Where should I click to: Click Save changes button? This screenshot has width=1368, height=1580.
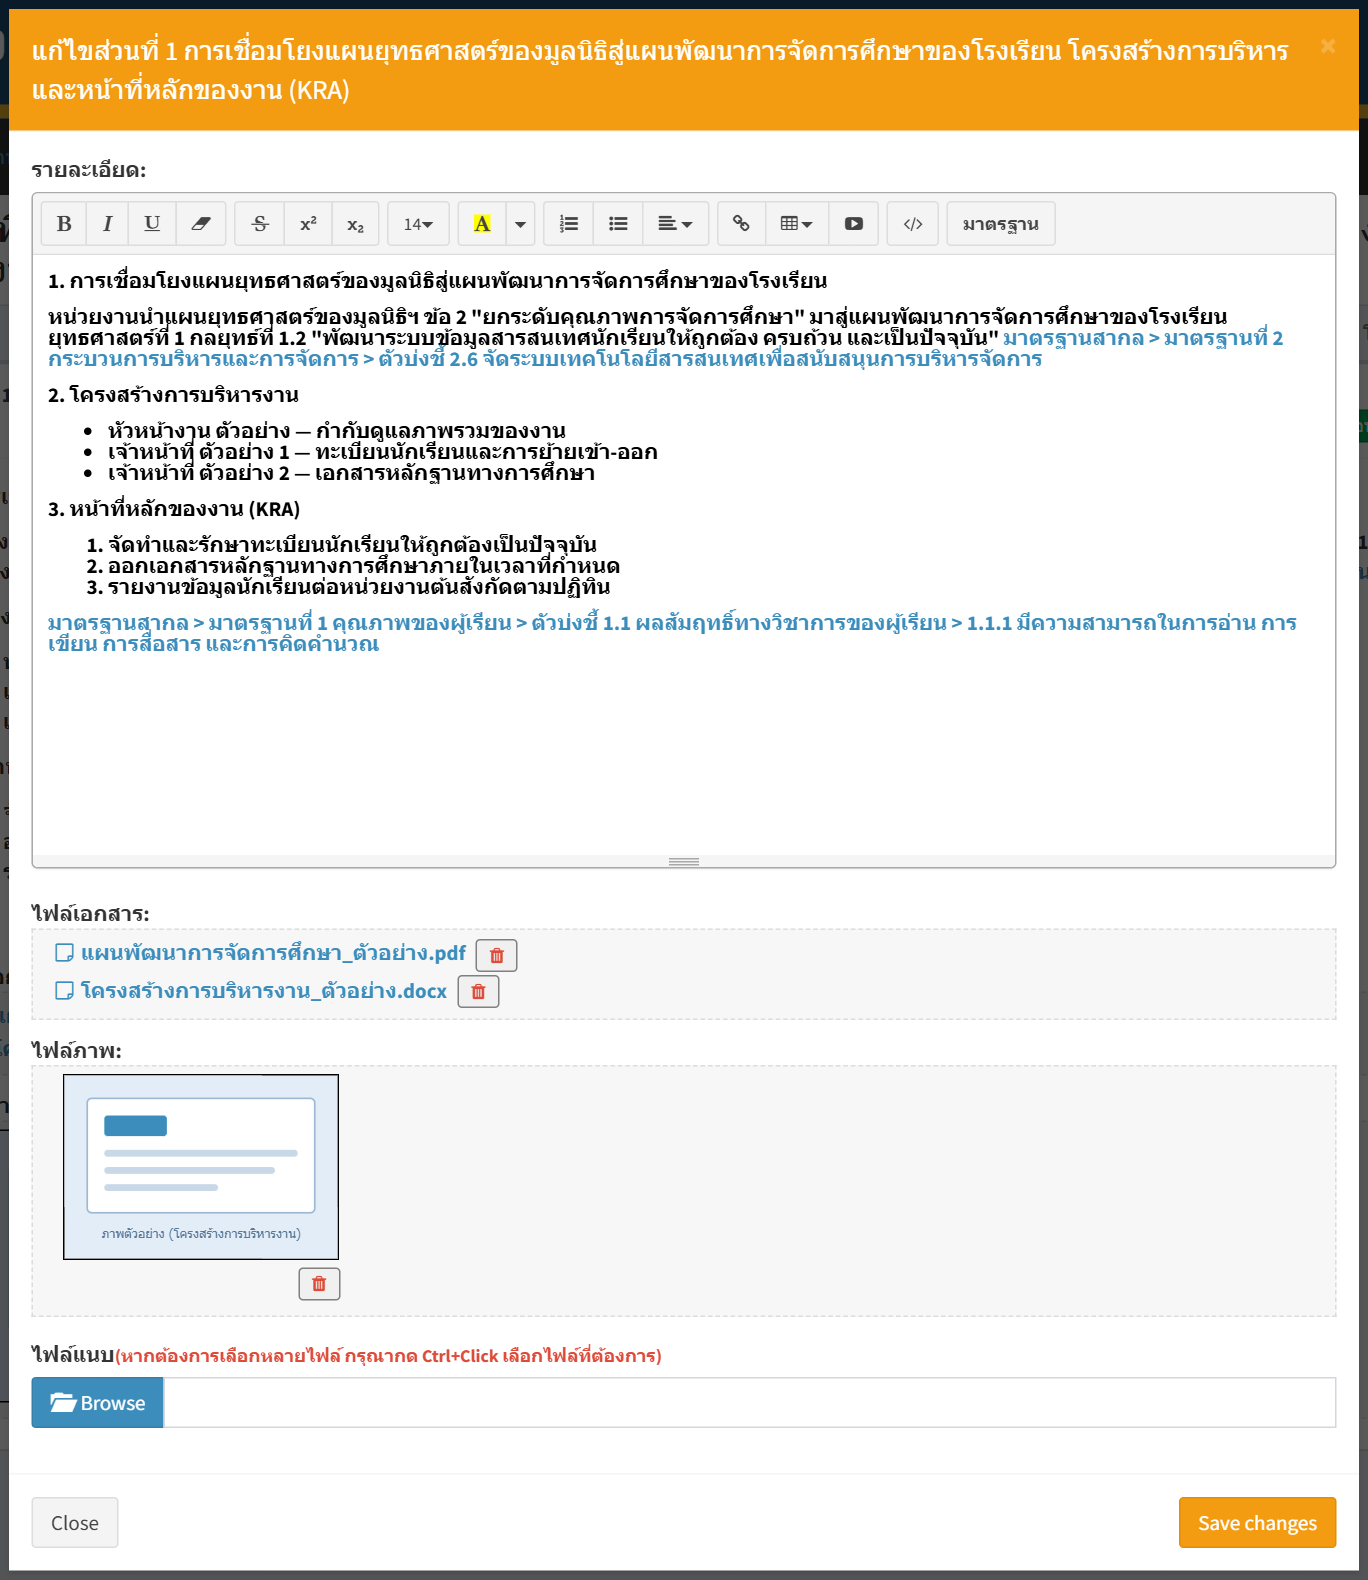[x=1257, y=1523]
